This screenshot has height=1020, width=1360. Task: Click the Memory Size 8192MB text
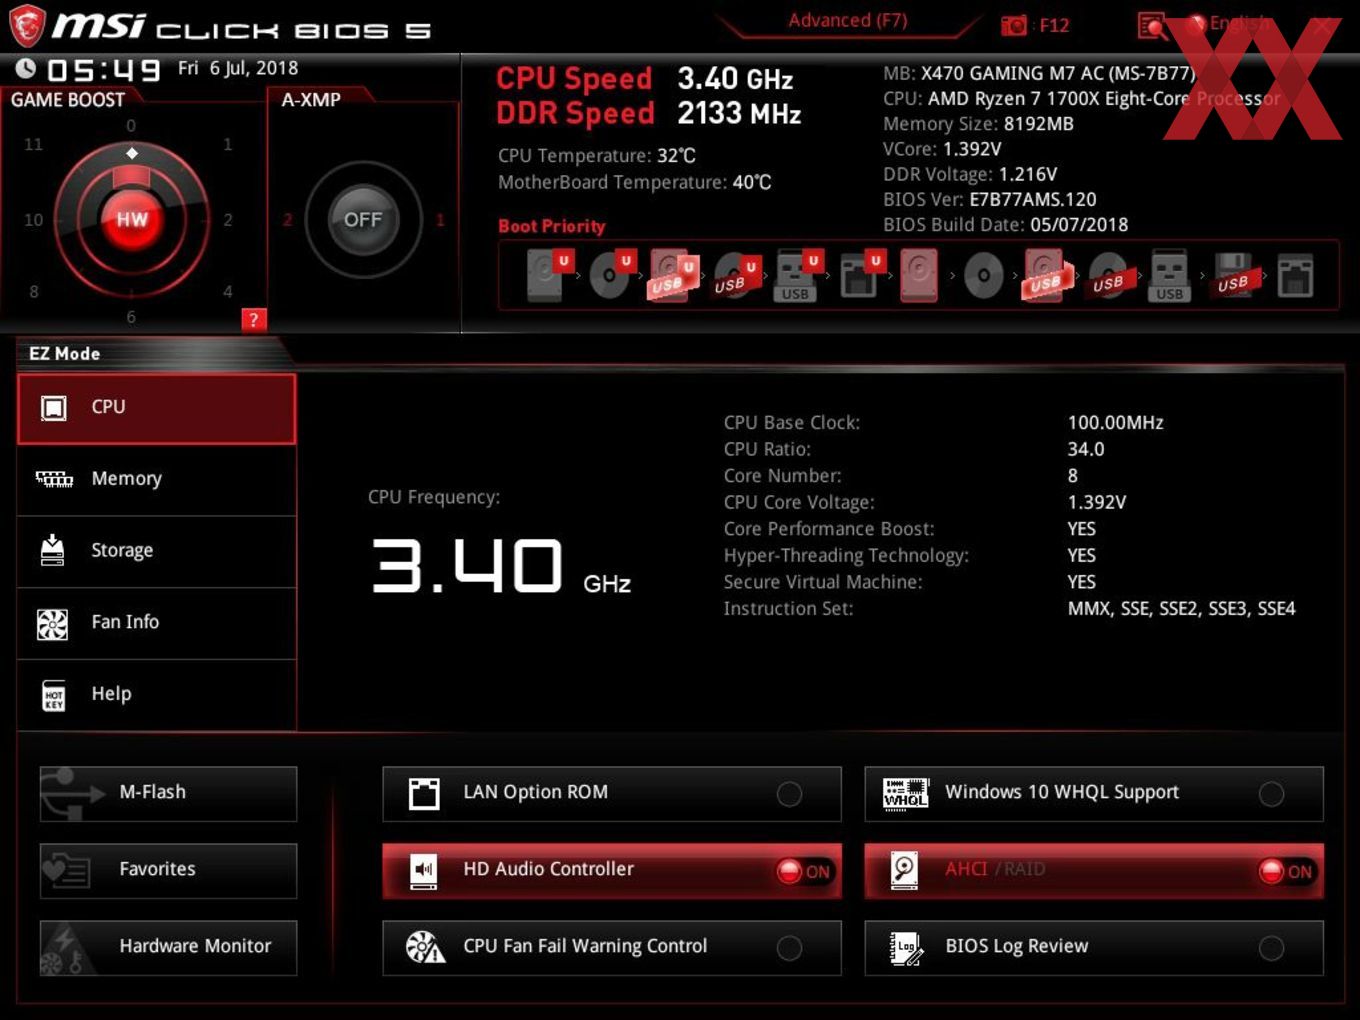pos(978,124)
